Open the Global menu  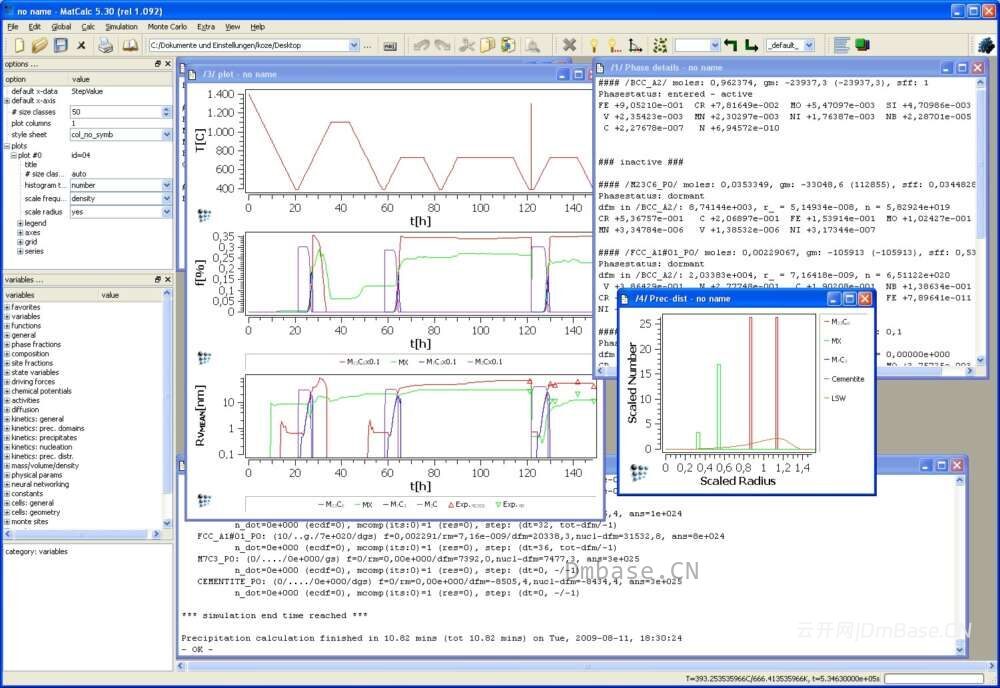click(61, 27)
